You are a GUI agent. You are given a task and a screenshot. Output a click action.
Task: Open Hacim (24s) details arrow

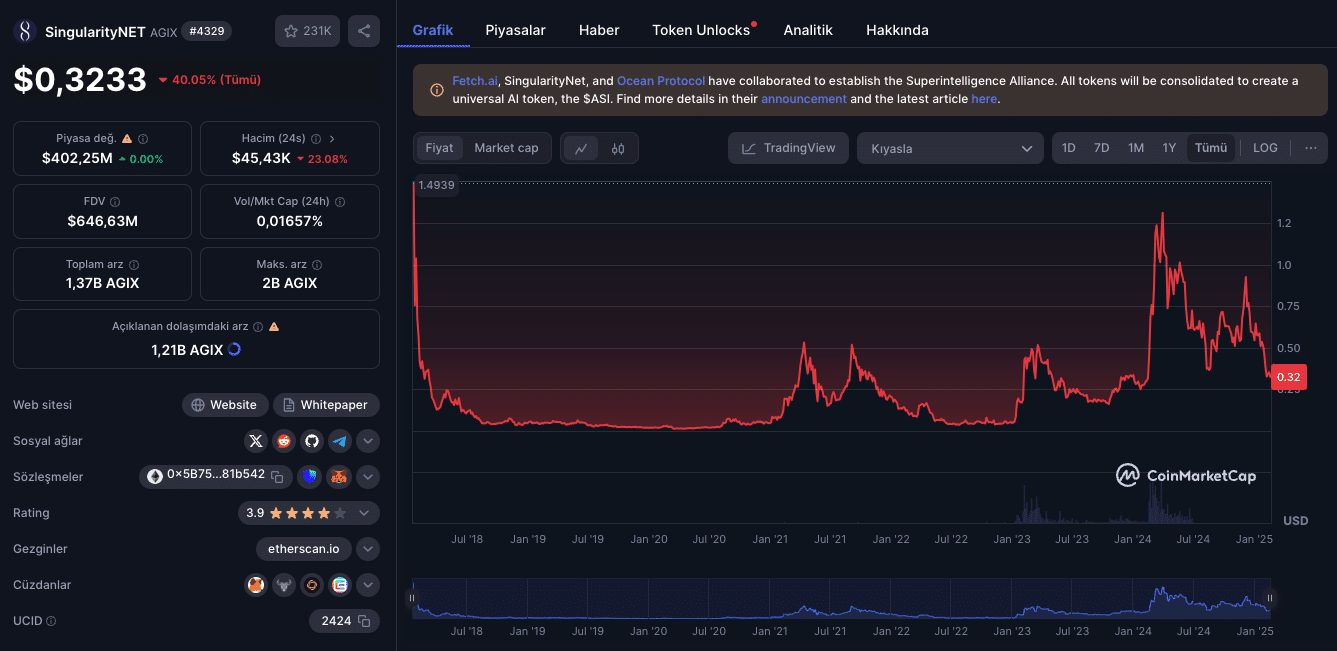tap(332, 139)
